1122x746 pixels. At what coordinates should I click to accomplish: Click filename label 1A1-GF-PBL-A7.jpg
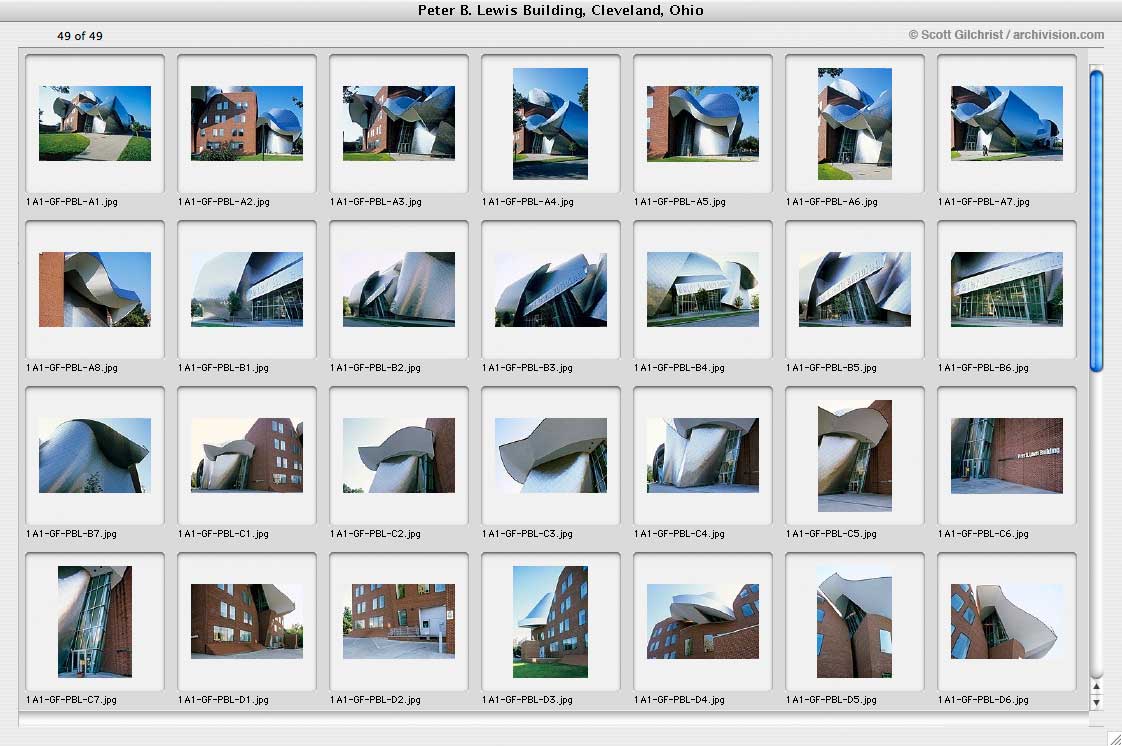click(x=983, y=202)
